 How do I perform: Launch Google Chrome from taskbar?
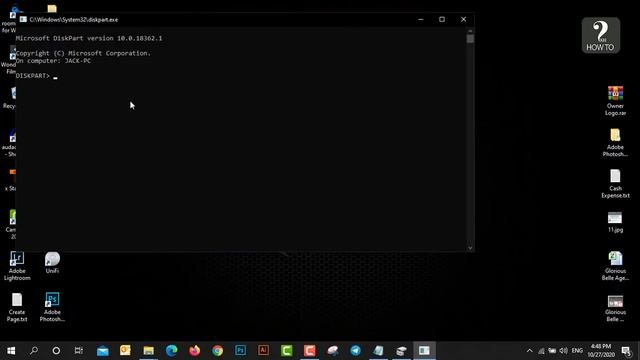[x=218, y=351]
